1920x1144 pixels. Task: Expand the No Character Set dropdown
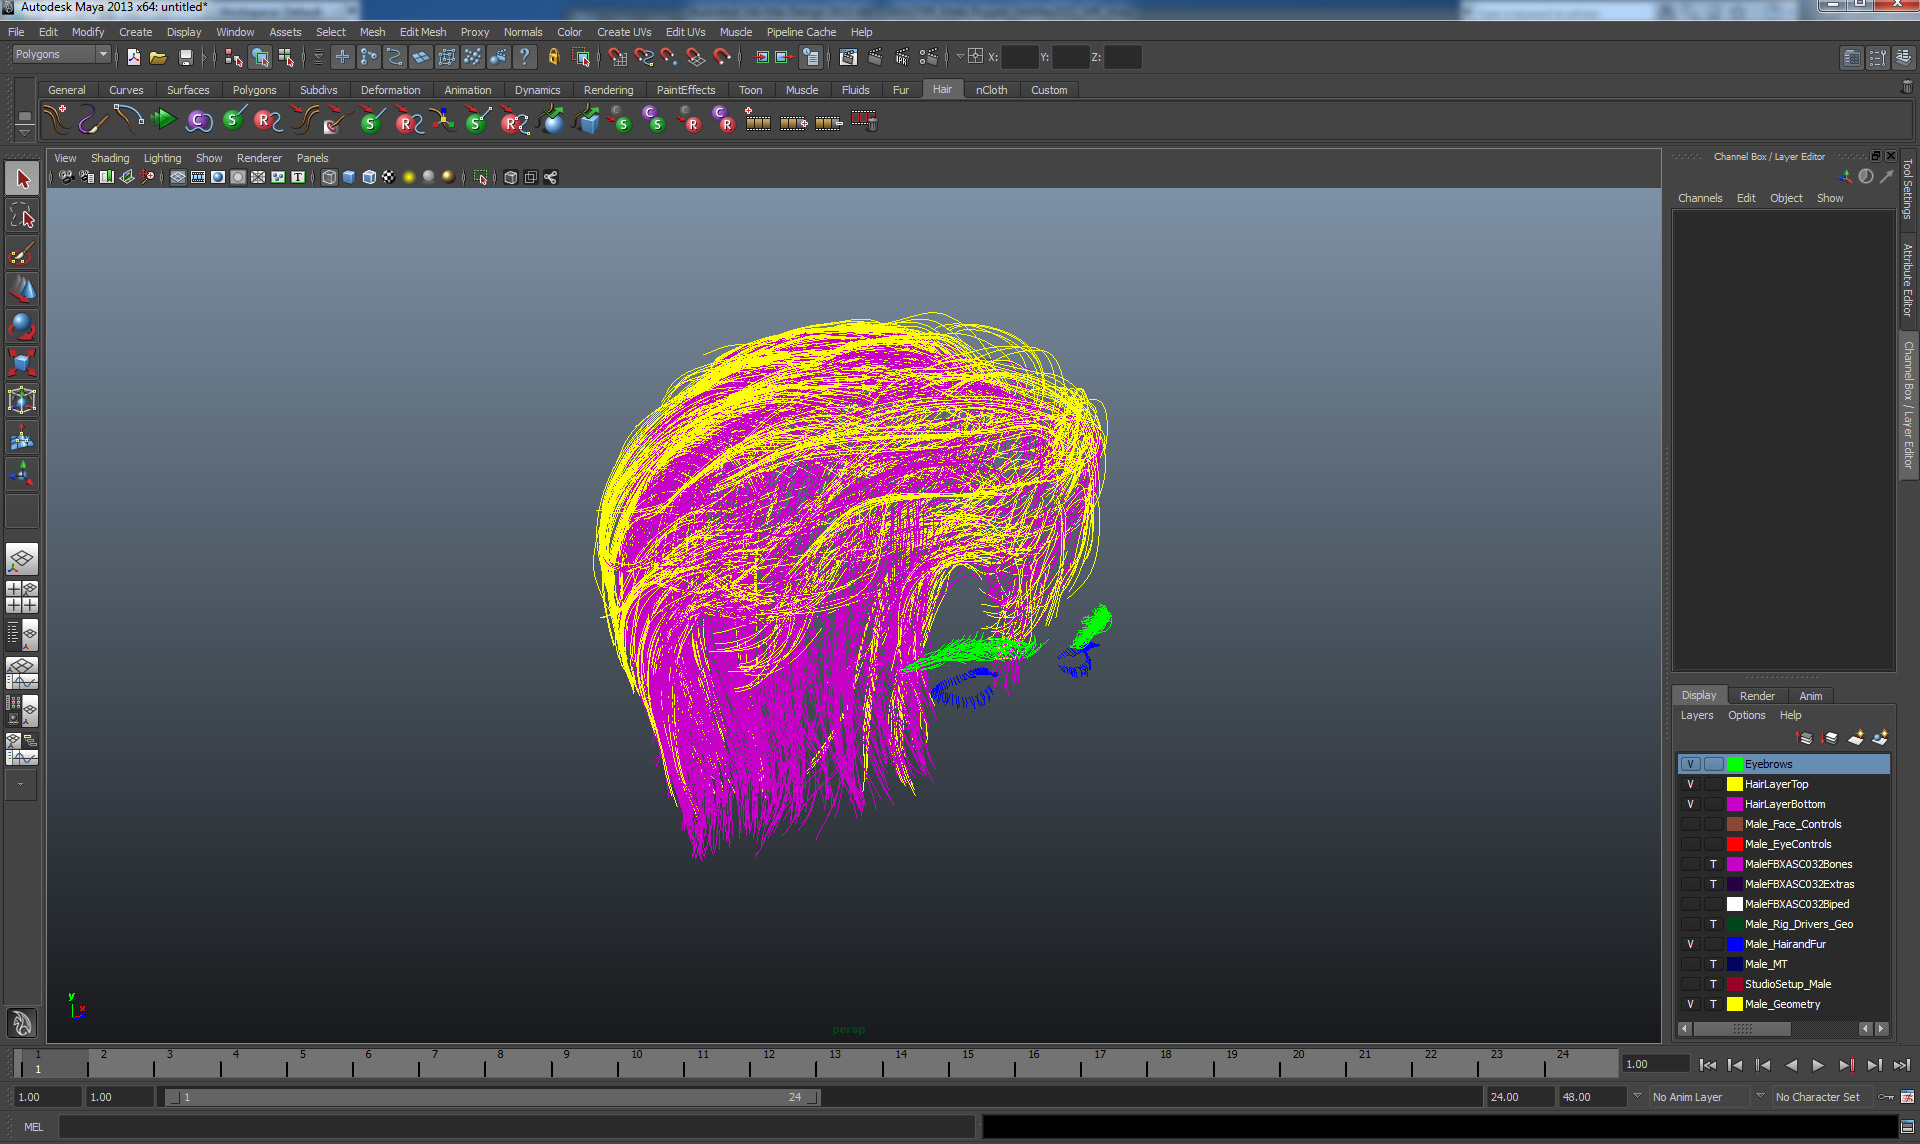(1822, 1097)
